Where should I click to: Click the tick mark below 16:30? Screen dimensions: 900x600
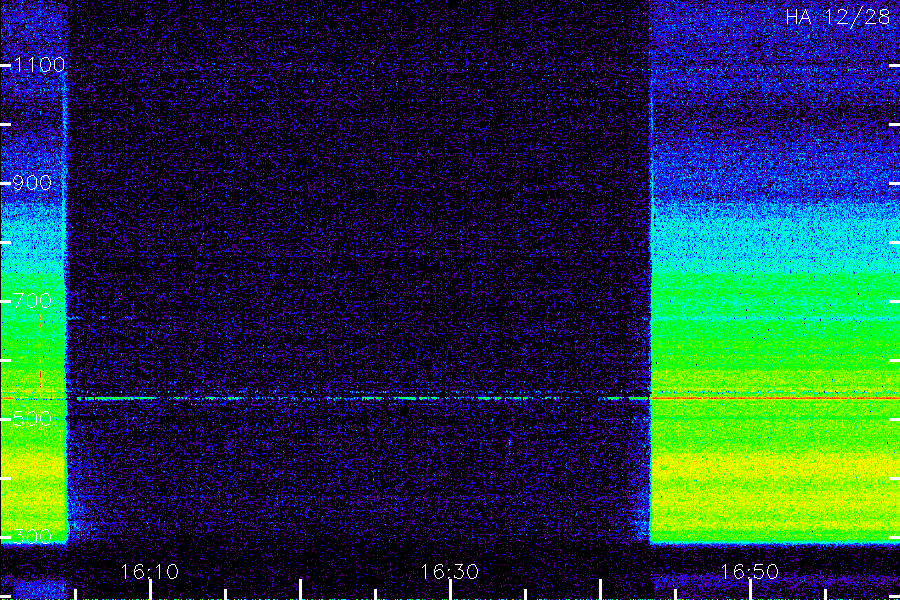(x=451, y=590)
